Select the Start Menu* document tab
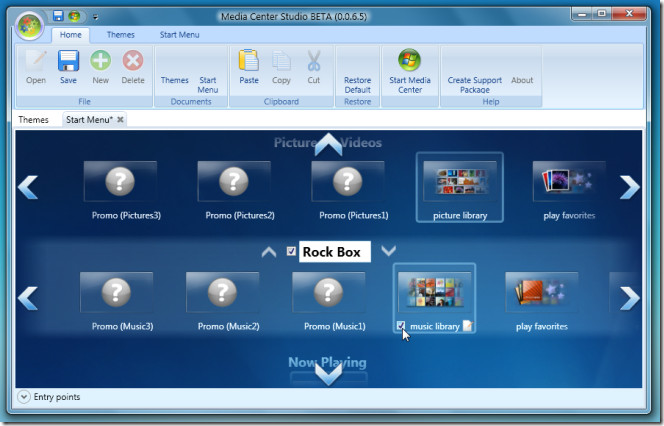This screenshot has height=426, width=664. 89,120
